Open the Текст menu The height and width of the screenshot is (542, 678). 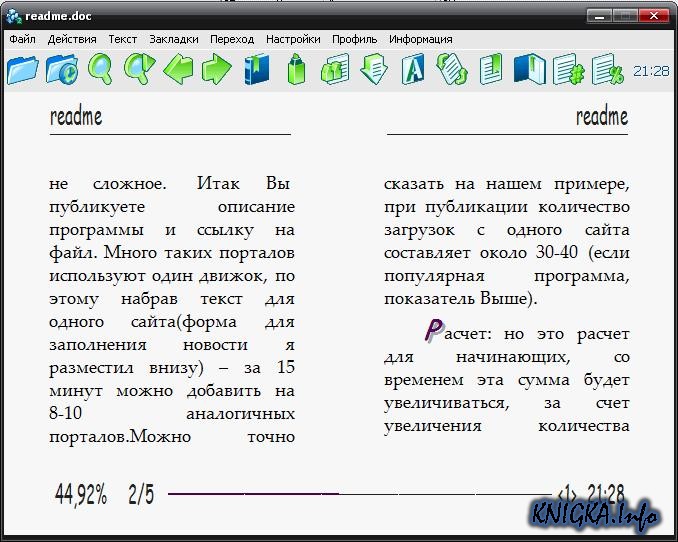(123, 39)
